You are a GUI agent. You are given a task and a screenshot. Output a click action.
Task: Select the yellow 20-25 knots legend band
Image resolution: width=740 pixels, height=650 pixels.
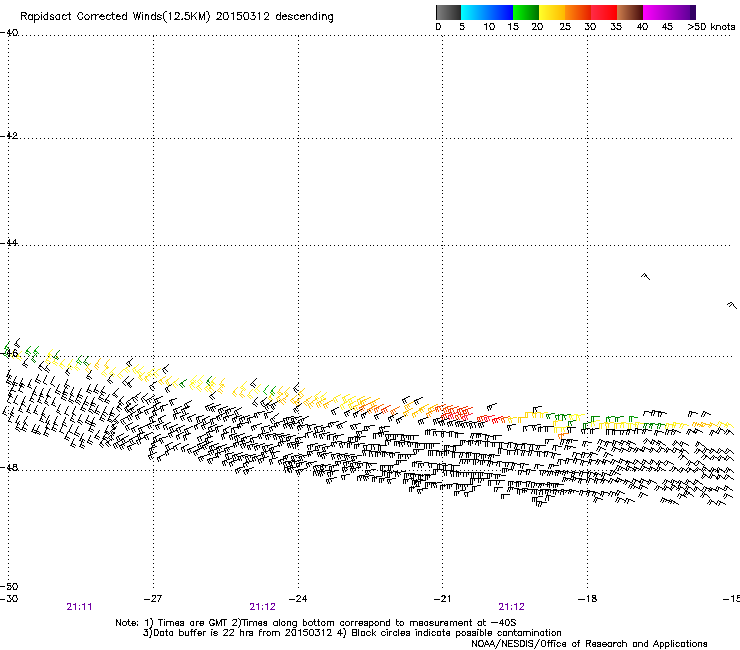[552, 12]
